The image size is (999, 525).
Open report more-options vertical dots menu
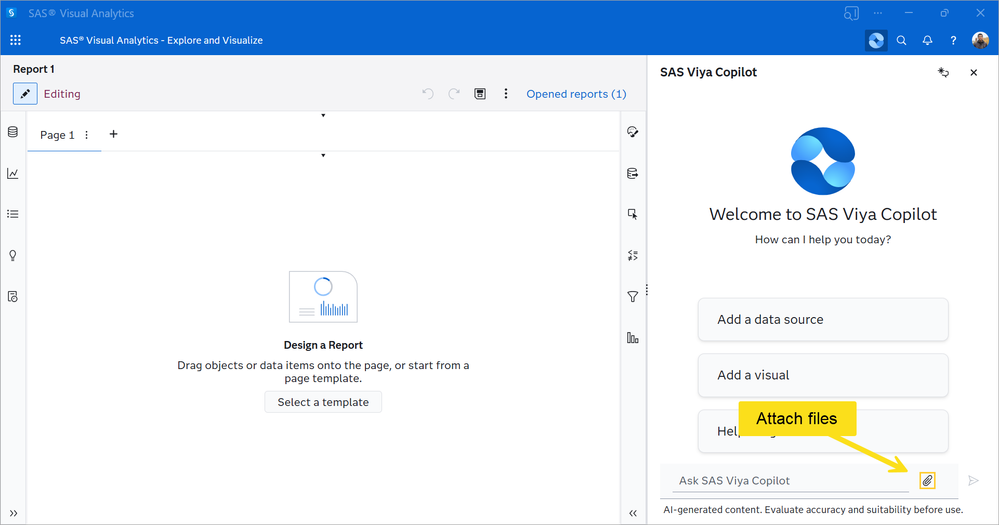[506, 94]
